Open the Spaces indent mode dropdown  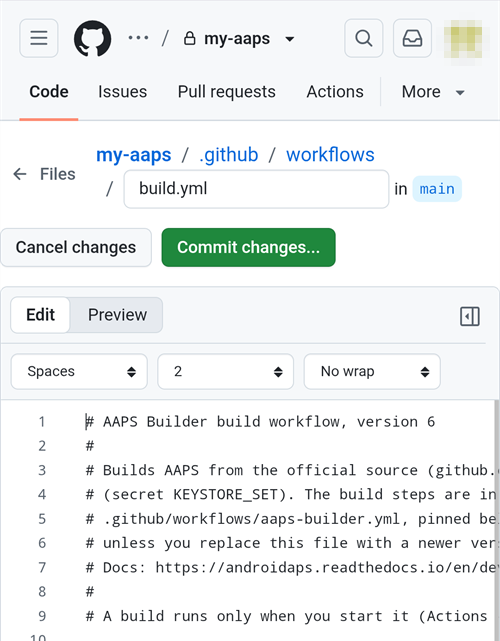[79, 371]
